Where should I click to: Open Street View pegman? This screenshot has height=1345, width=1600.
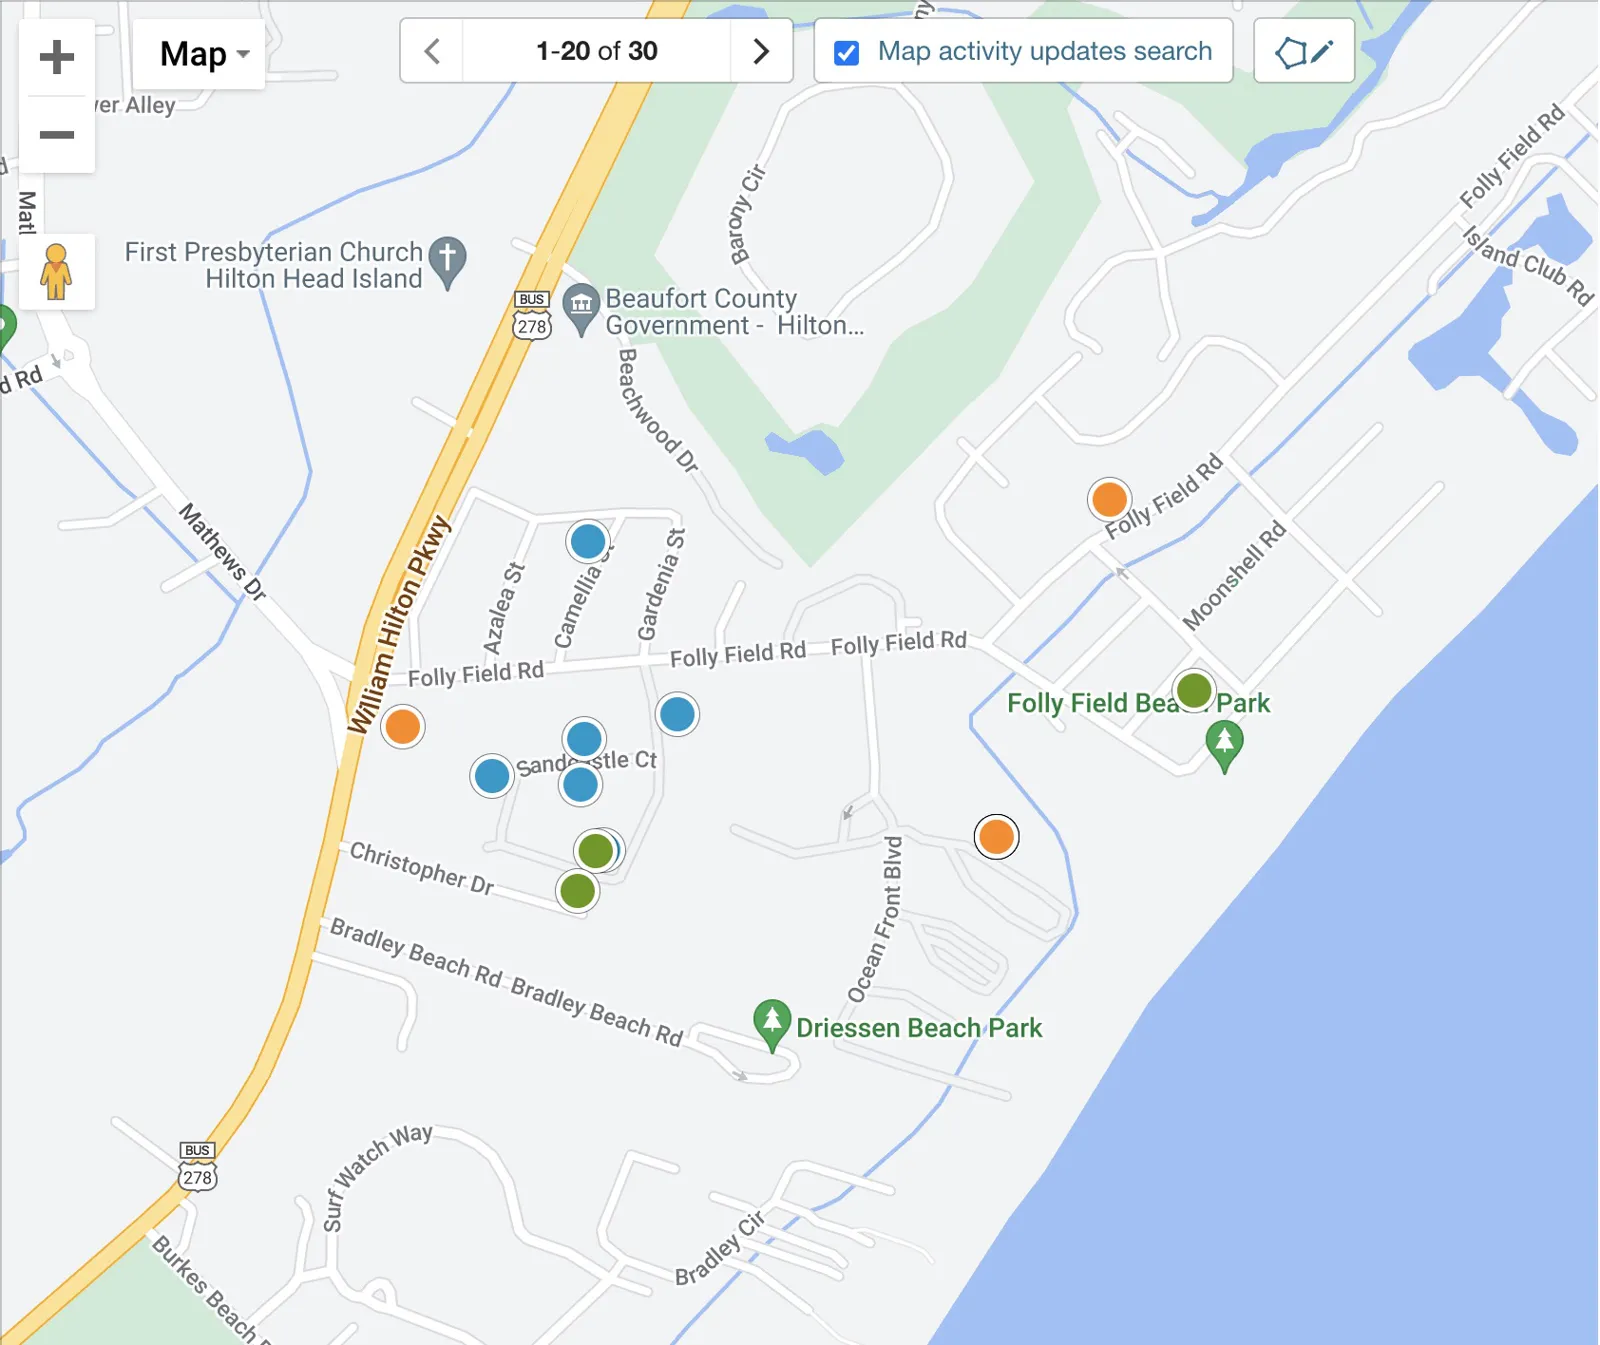(57, 272)
